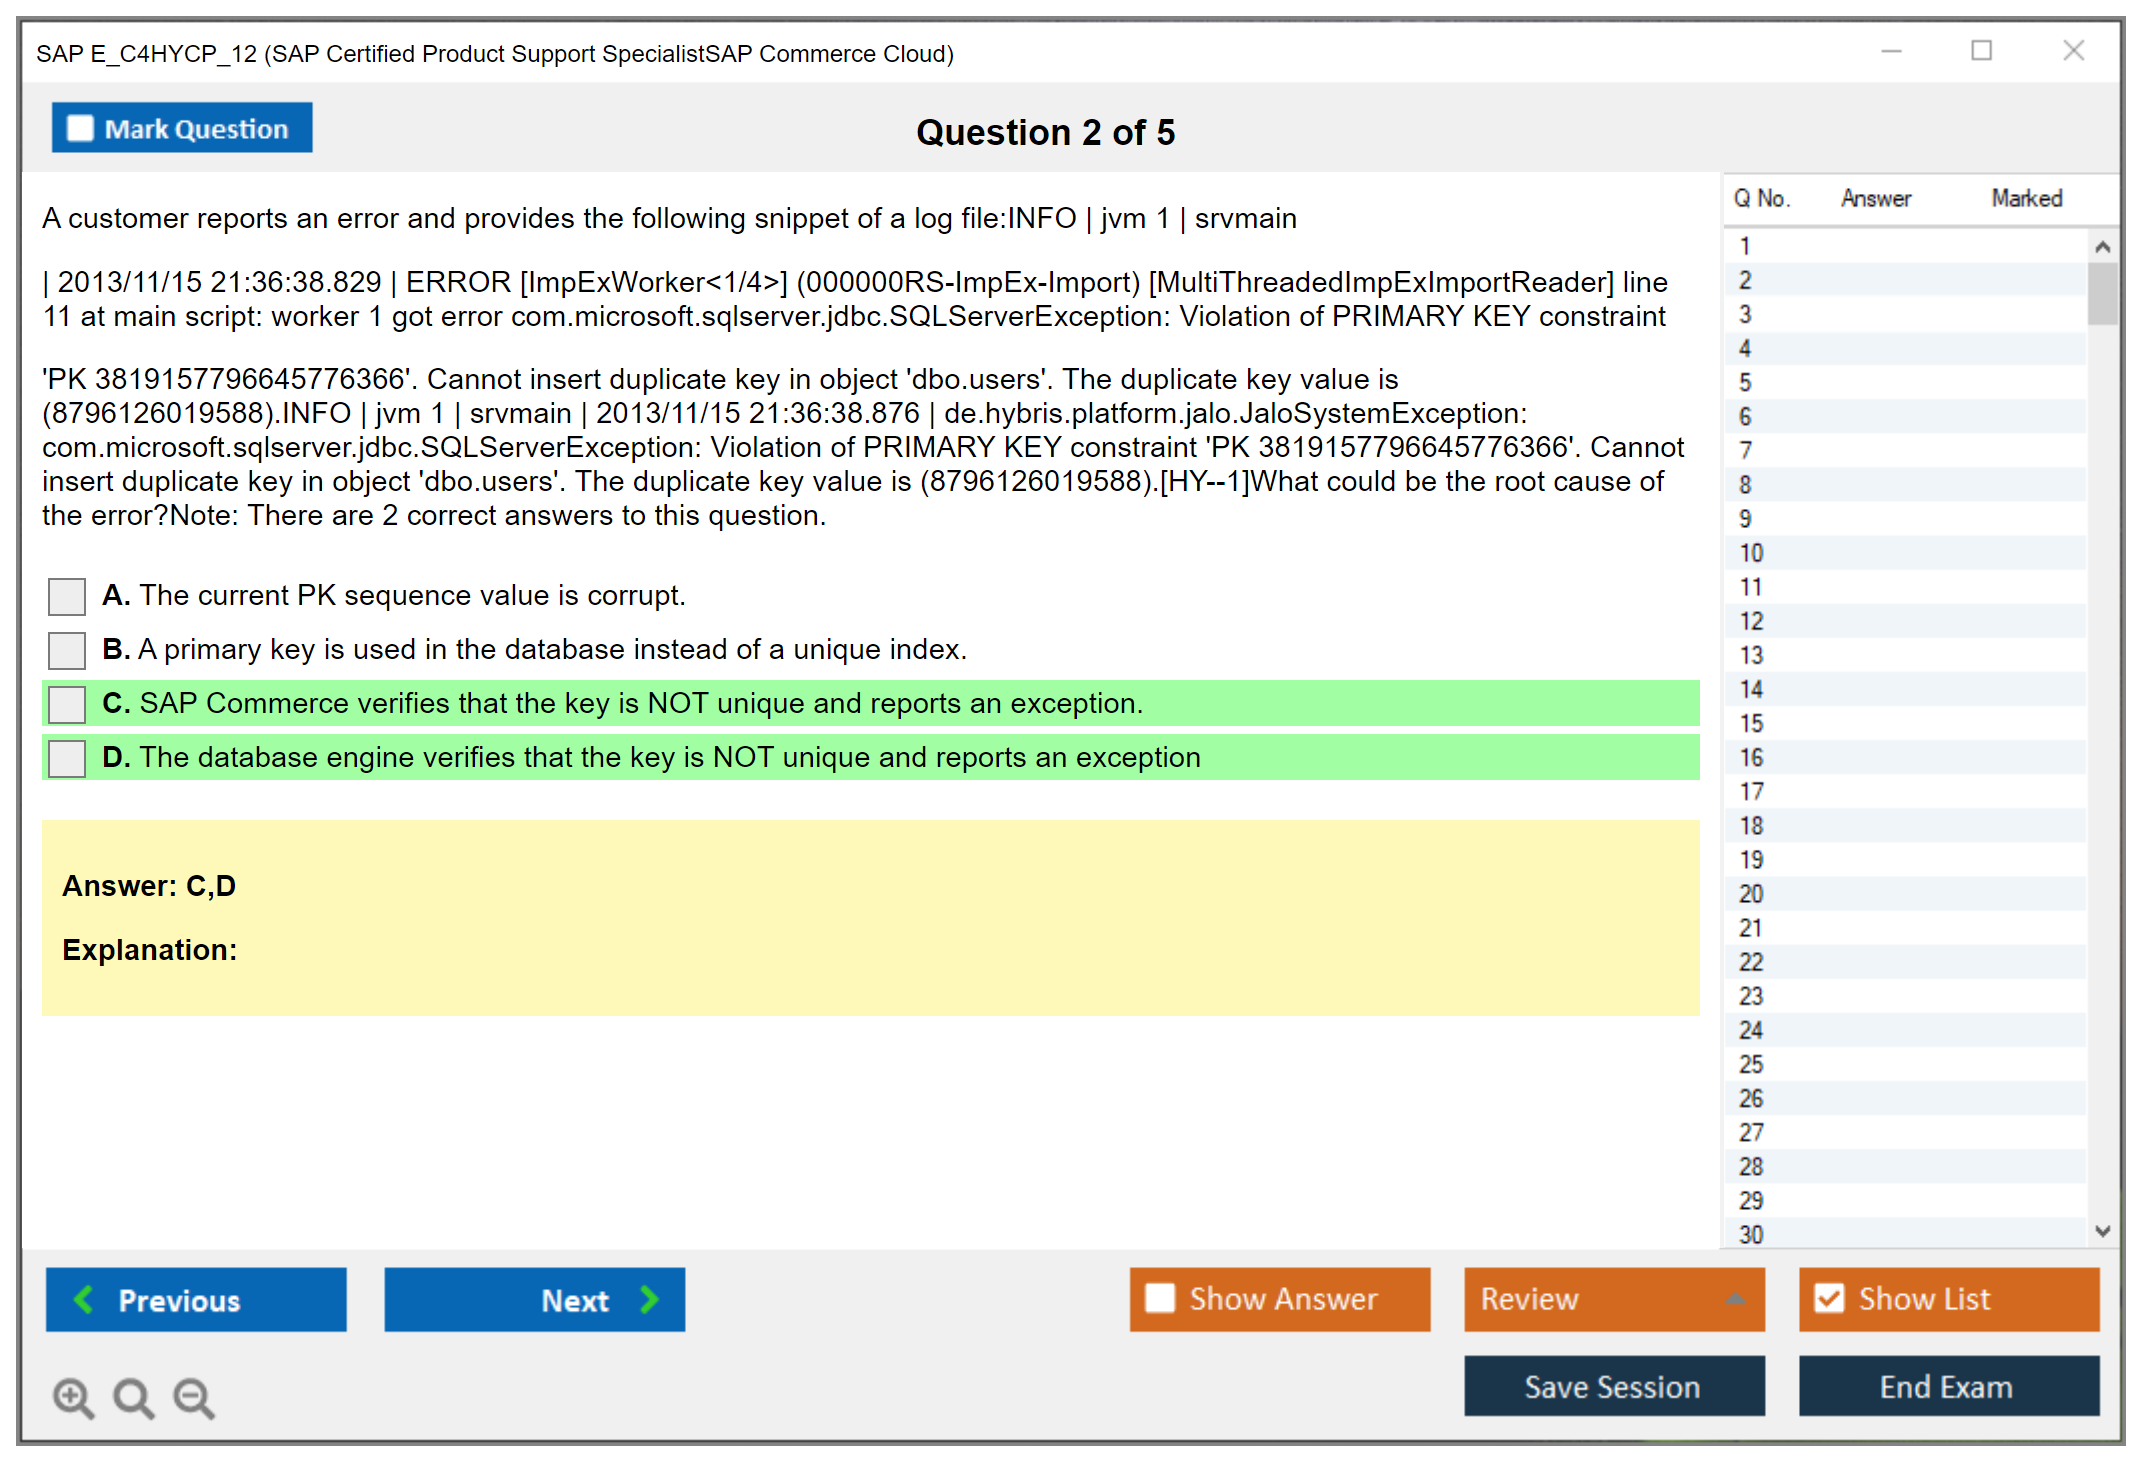Click the zoom in magnifier icon
Viewport: 2150px width, 1470px height.
[x=73, y=1397]
